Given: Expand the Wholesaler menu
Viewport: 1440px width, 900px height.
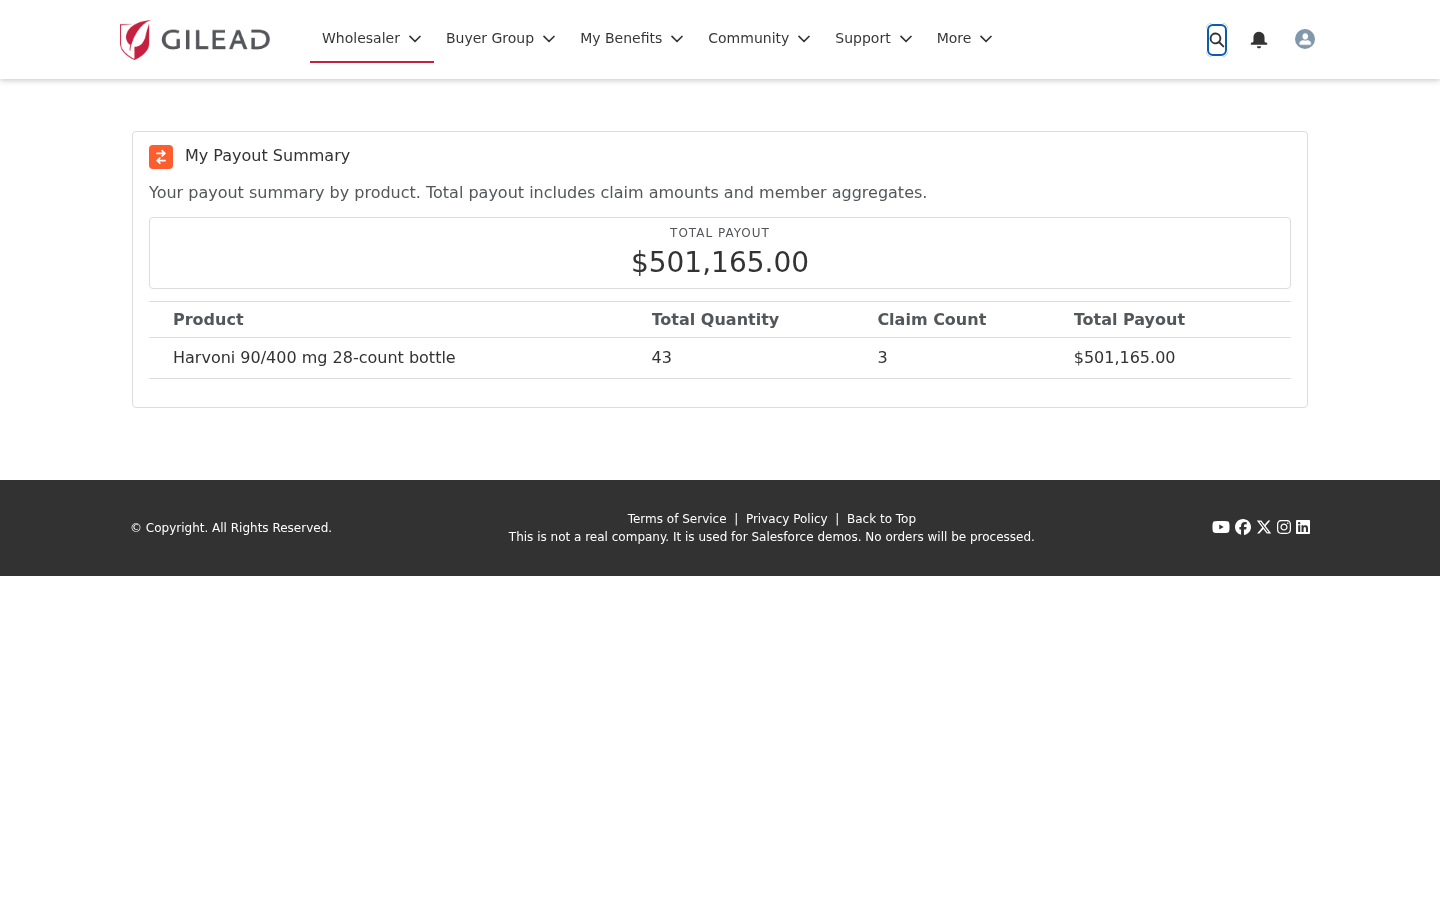Looking at the screenshot, I should click(x=372, y=38).
